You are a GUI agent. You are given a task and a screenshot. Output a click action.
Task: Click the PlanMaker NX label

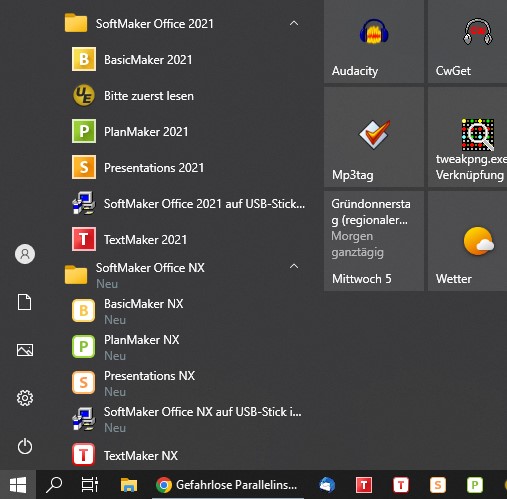click(x=142, y=340)
